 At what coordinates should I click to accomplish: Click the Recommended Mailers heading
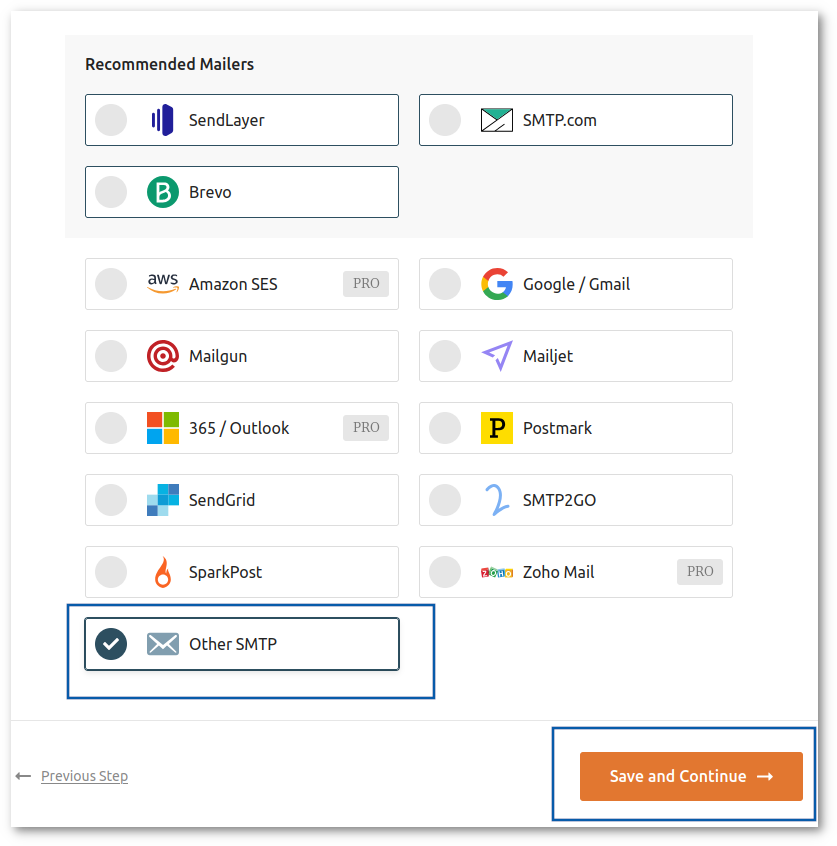tap(169, 64)
